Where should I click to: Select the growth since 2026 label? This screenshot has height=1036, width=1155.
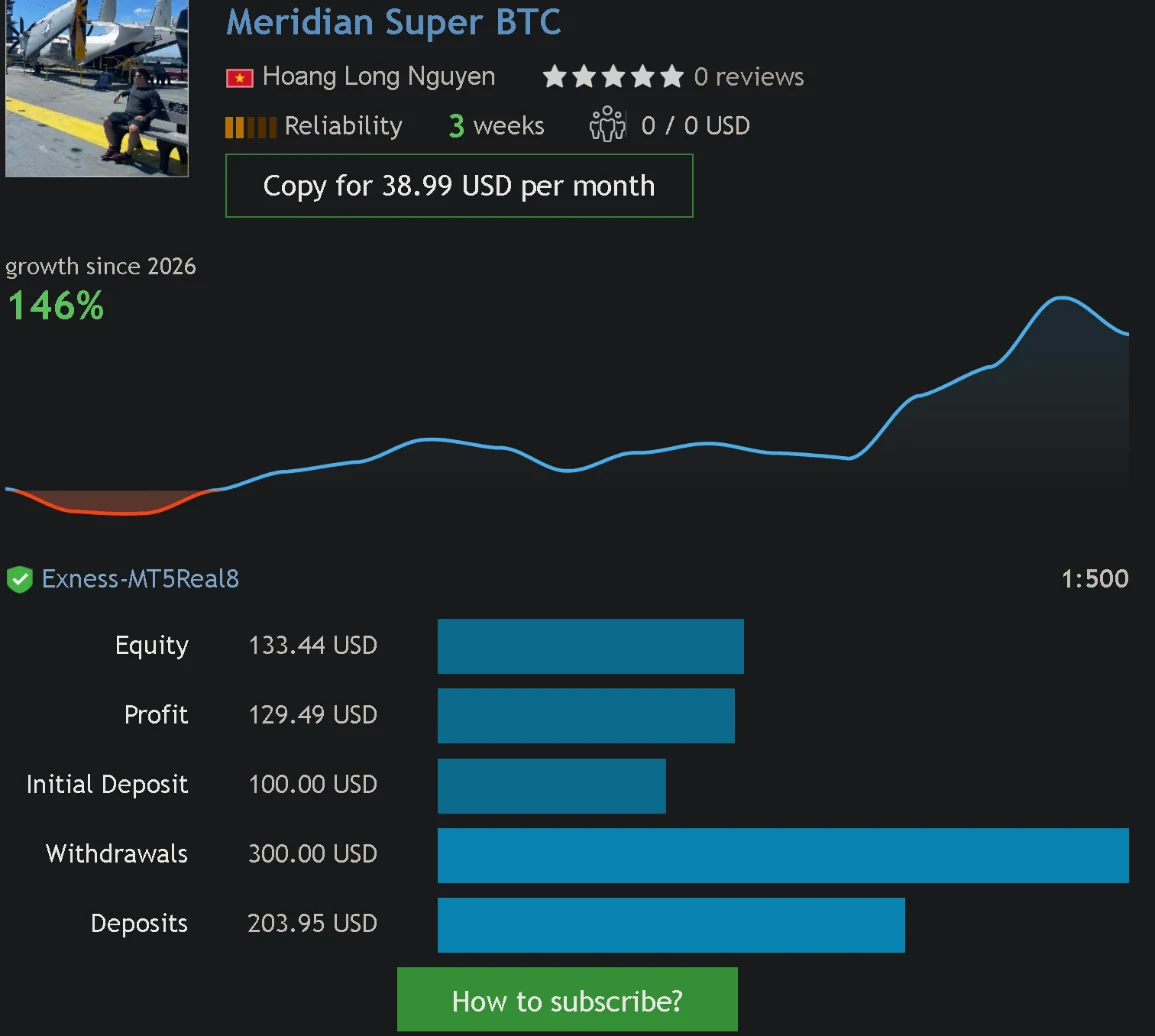click(x=101, y=266)
